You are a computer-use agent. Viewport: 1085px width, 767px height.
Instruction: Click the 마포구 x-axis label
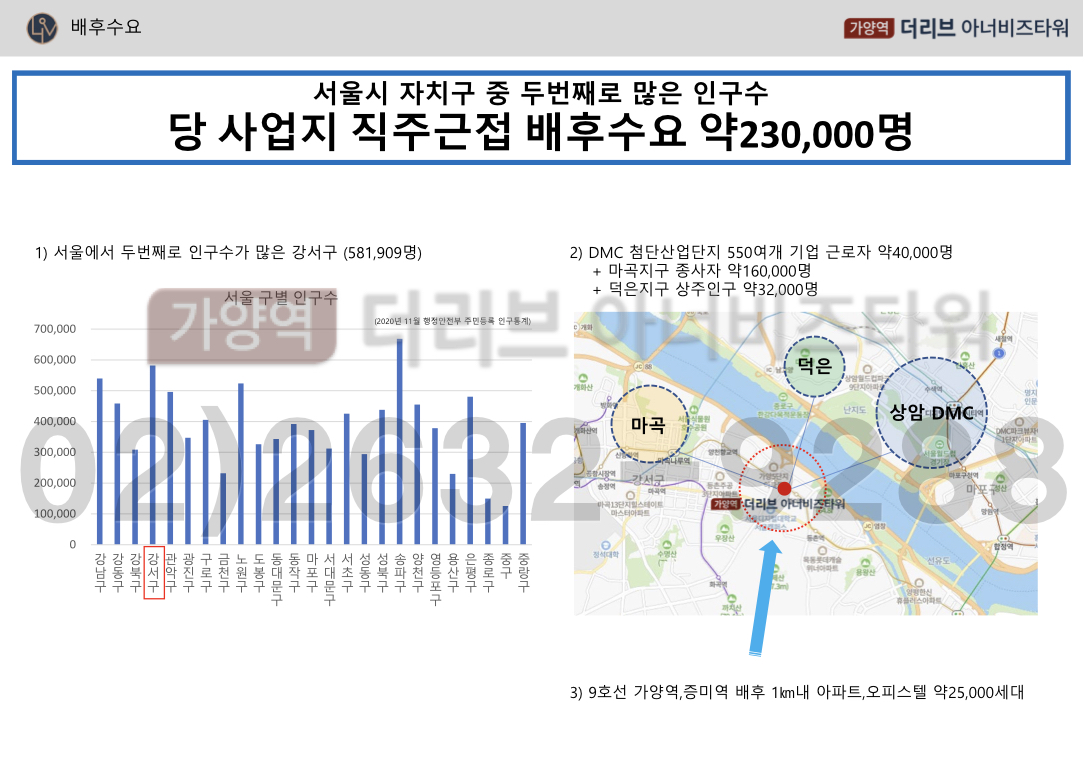312,572
